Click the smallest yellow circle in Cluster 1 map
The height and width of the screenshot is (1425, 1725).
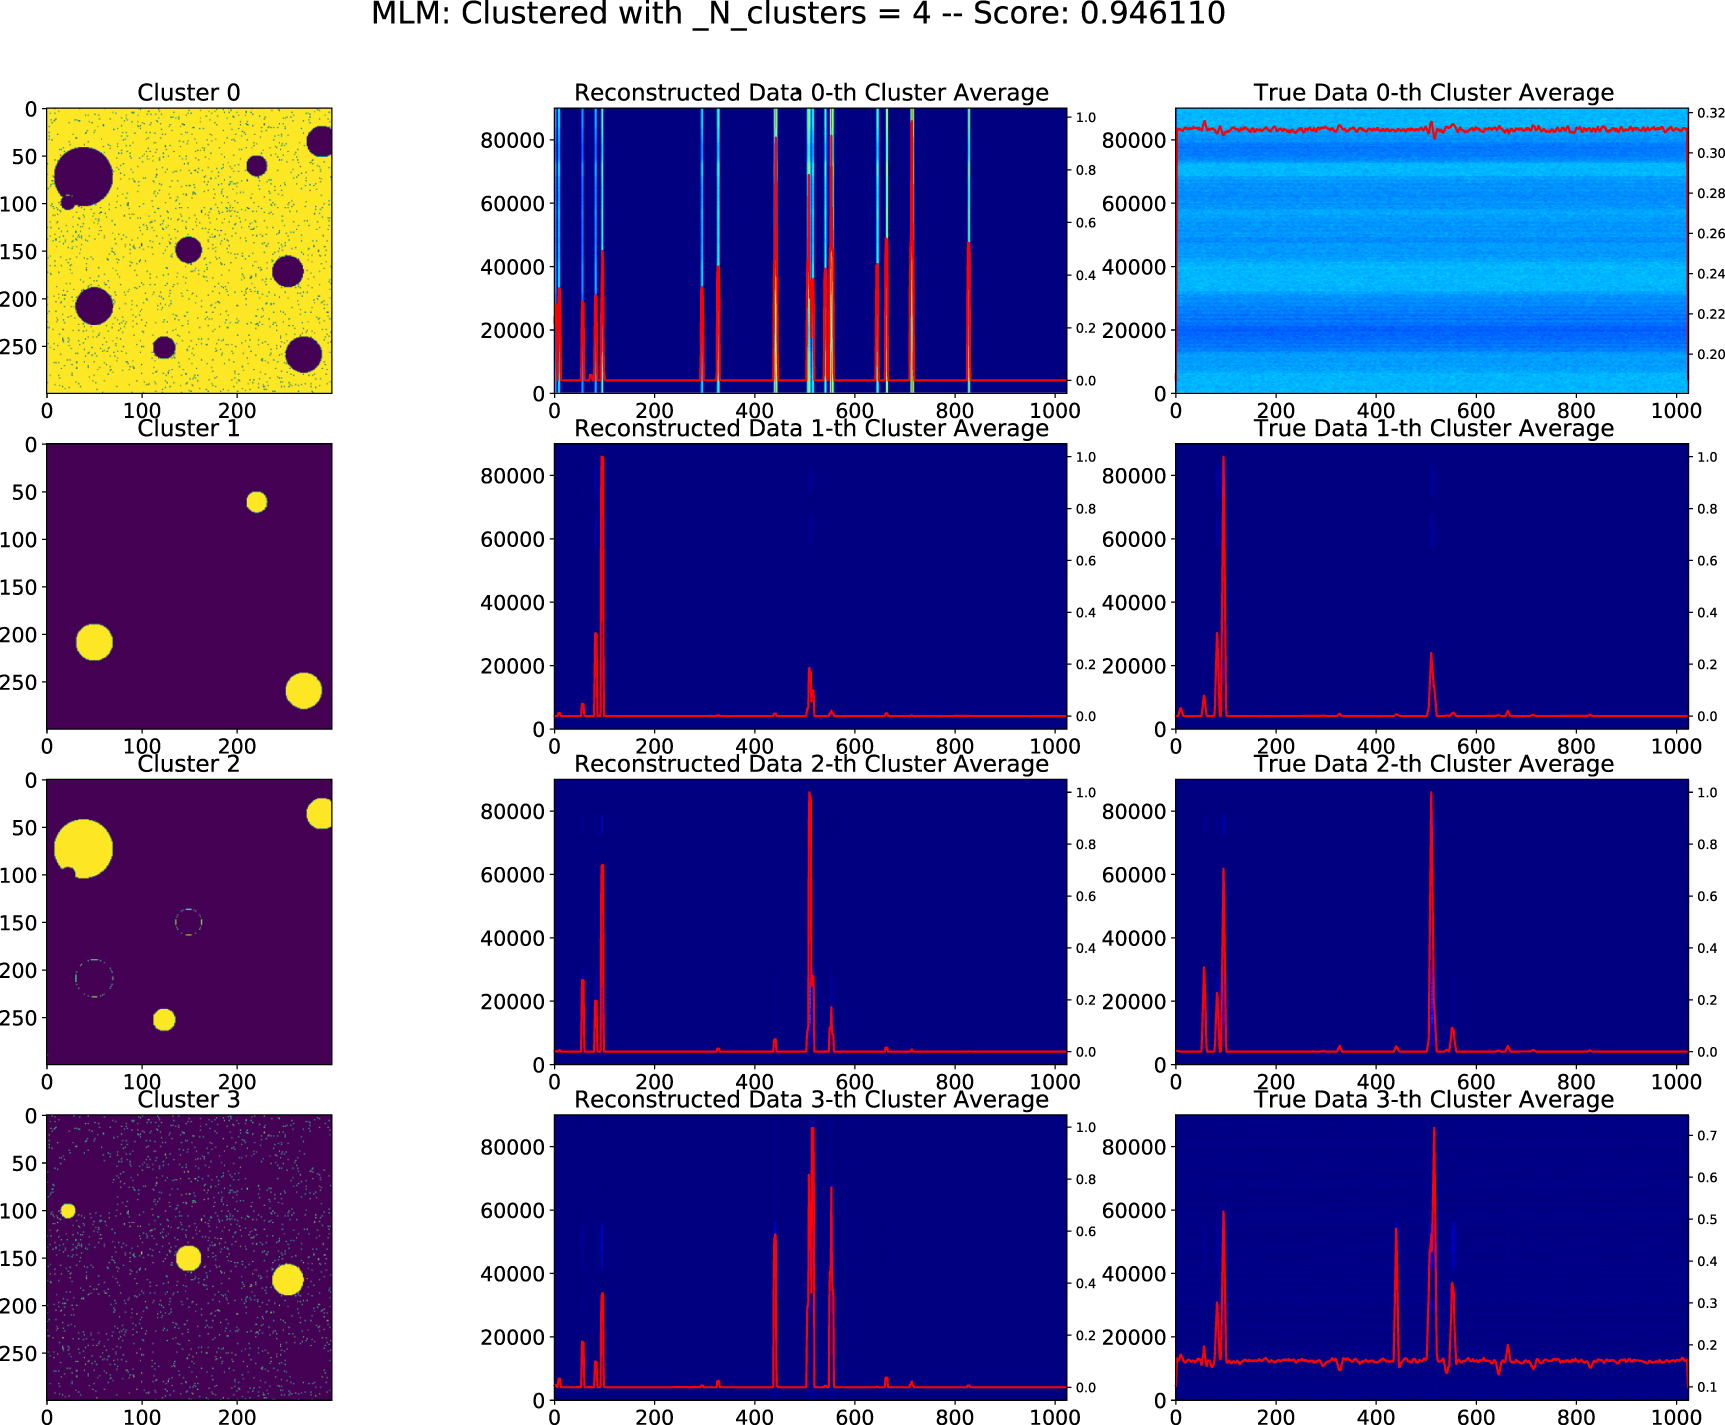(257, 502)
